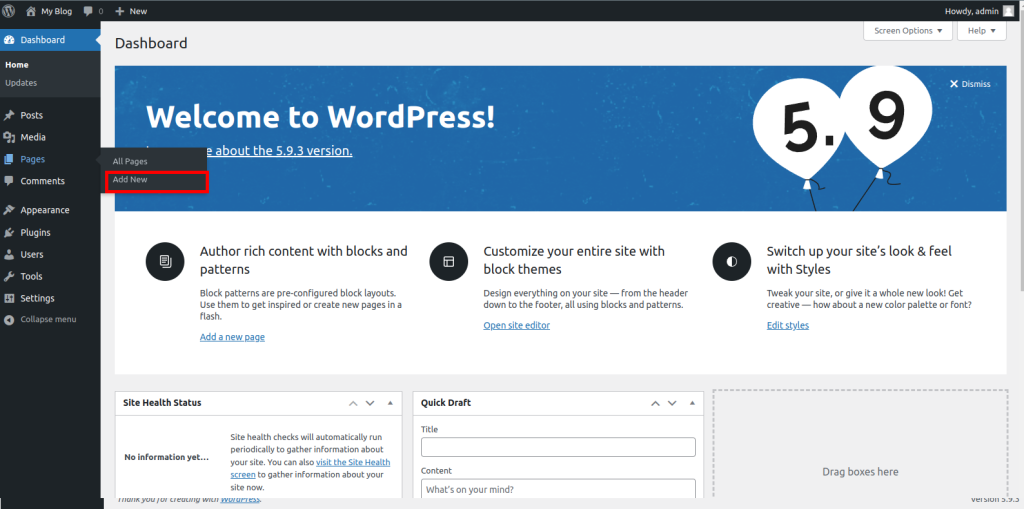1024x509 pixels.
Task: Open the comments bubble icon in admin bar
Action: click(x=89, y=11)
